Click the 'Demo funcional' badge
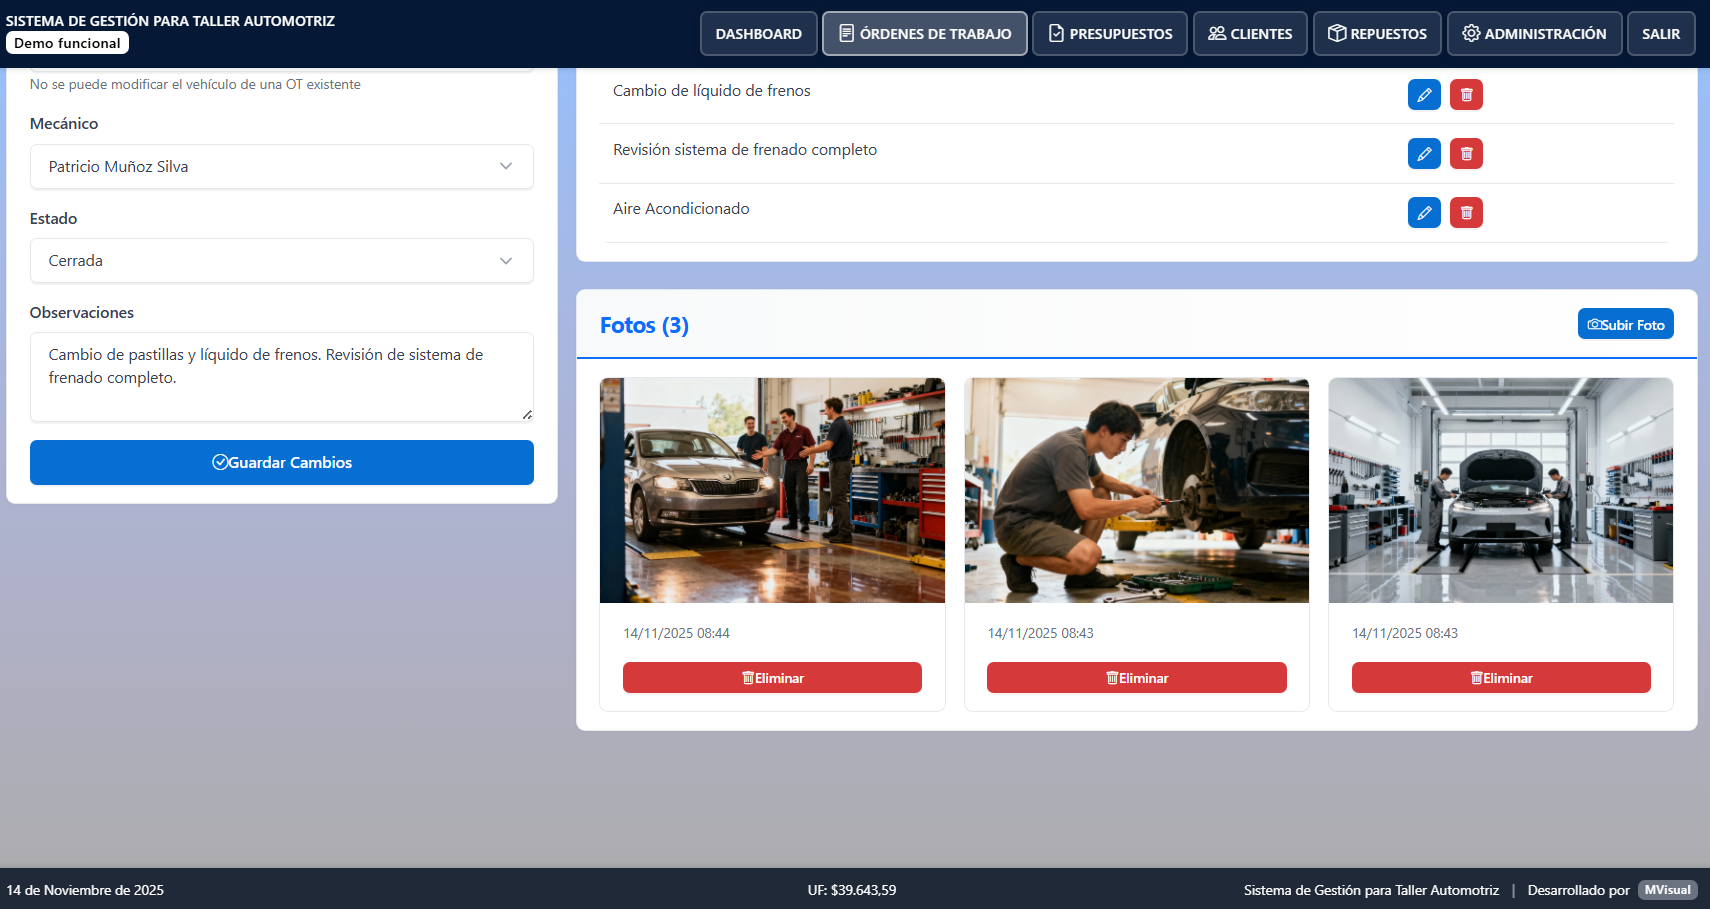The width and height of the screenshot is (1710, 909). tap(67, 43)
